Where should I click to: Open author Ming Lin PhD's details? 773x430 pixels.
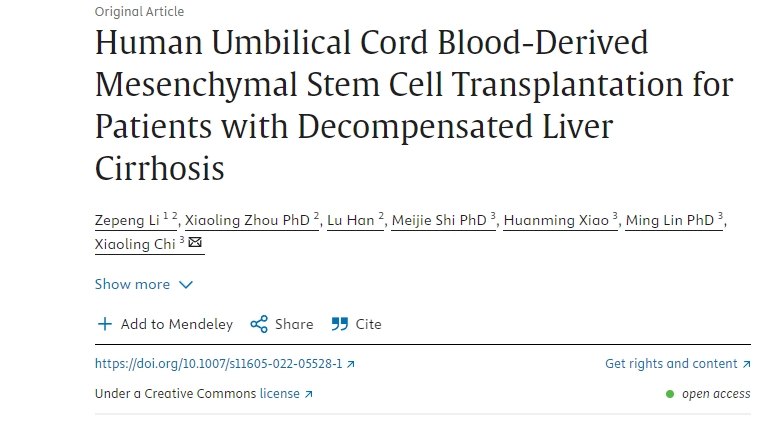[671, 220]
